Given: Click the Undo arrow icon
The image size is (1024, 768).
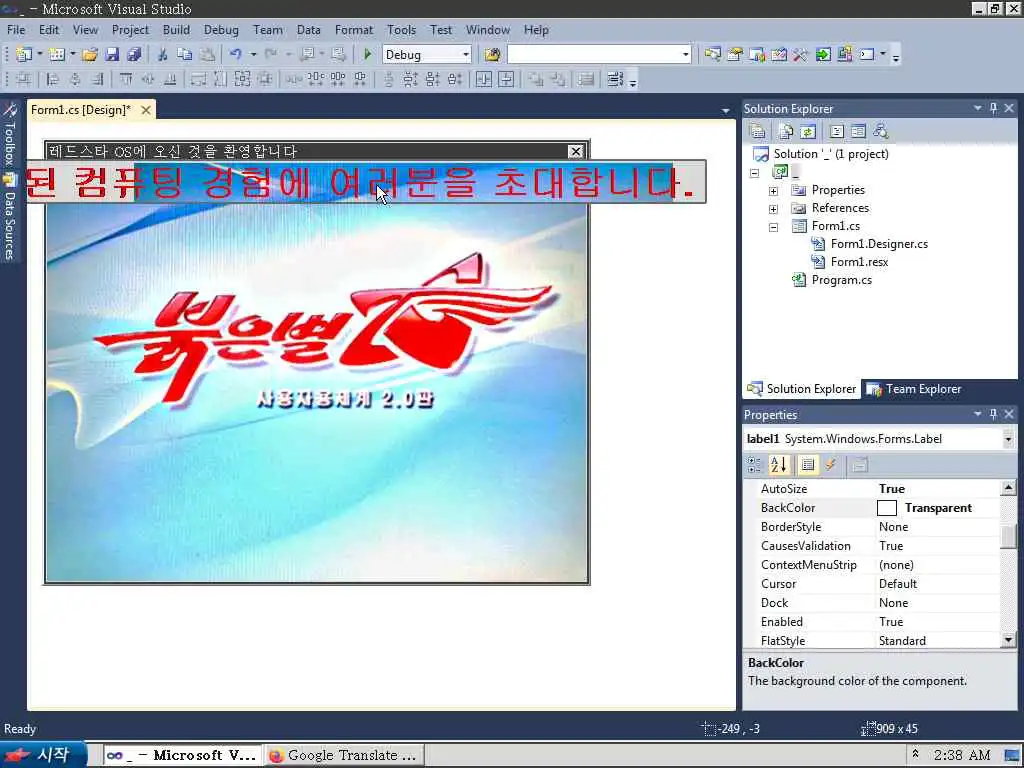Looking at the screenshot, I should click(x=236, y=55).
